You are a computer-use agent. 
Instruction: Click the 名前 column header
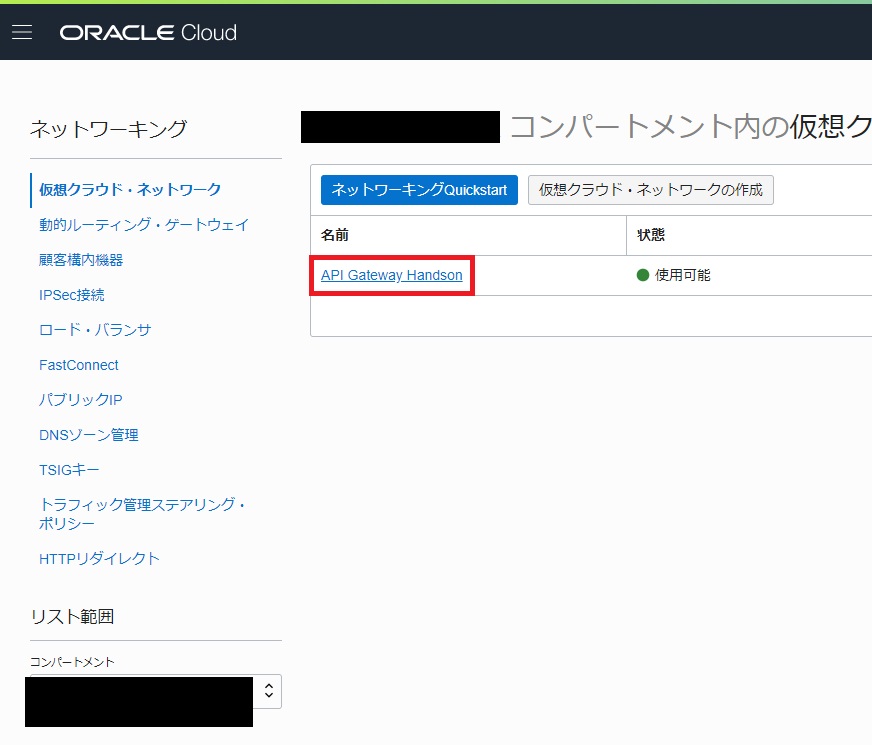pos(336,236)
